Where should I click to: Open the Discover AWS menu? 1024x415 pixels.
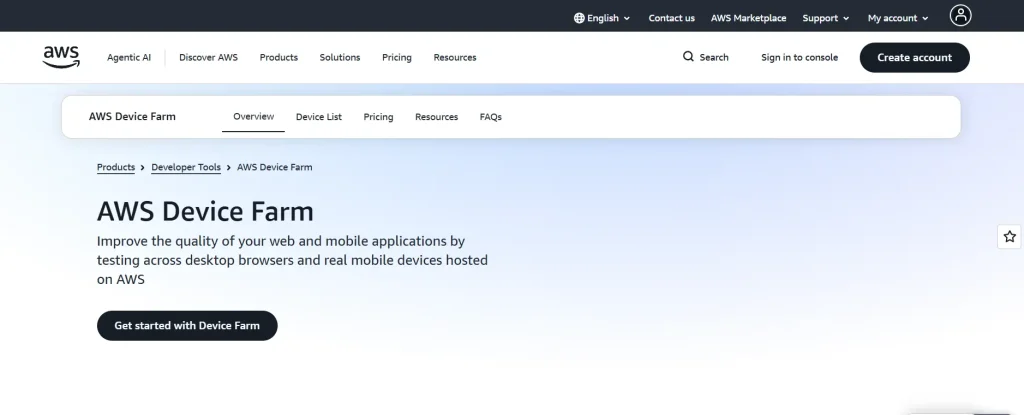coord(208,58)
